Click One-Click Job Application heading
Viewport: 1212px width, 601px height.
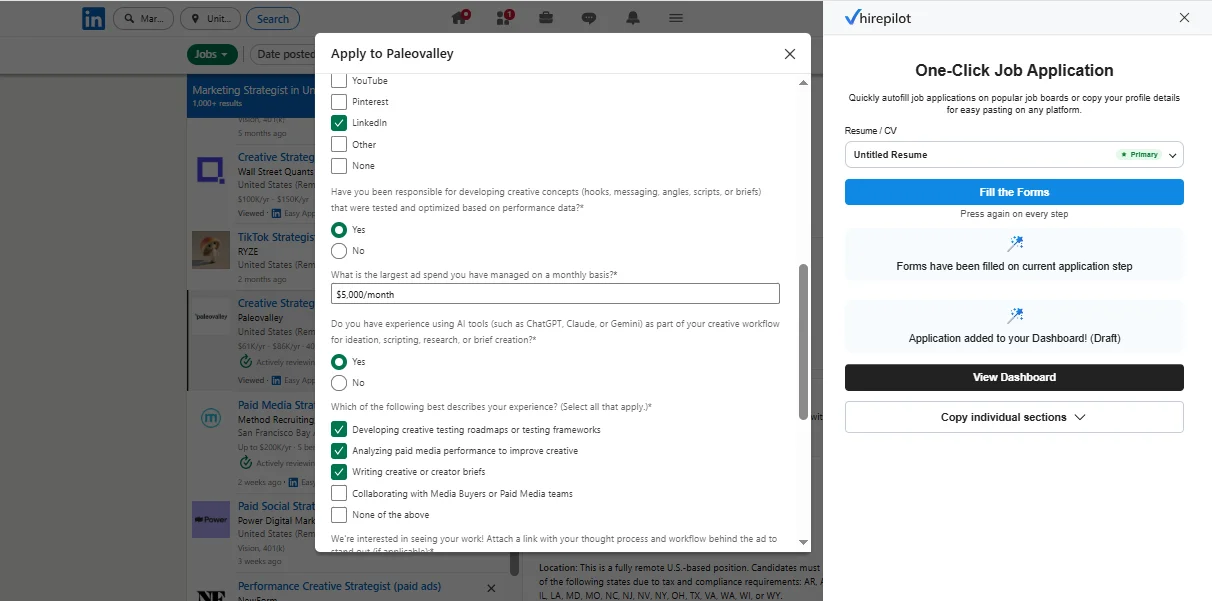(x=1014, y=70)
